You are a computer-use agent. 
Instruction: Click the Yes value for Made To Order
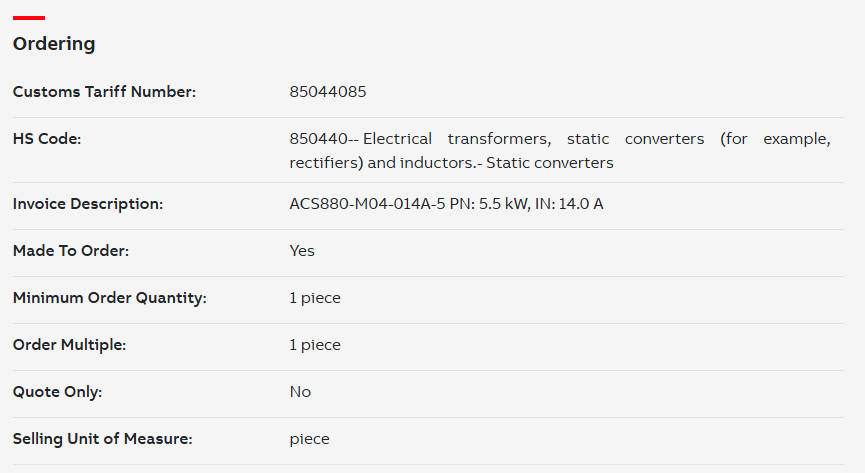pos(302,251)
